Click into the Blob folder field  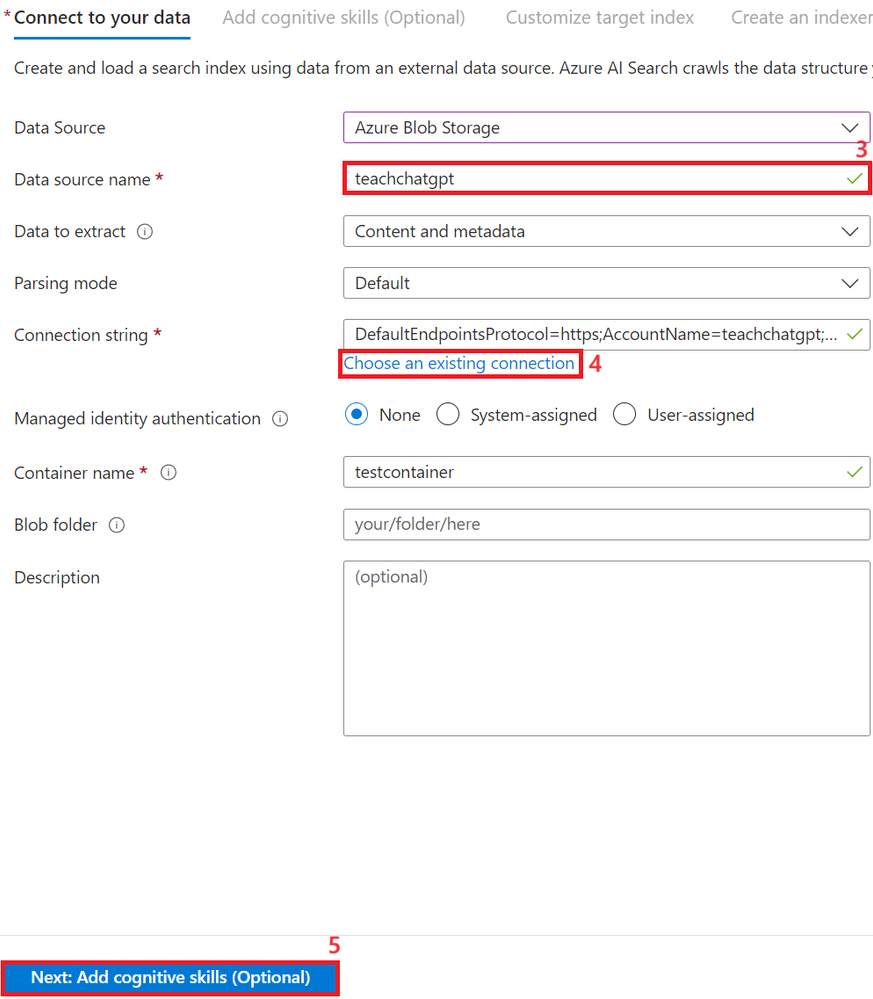(606, 525)
